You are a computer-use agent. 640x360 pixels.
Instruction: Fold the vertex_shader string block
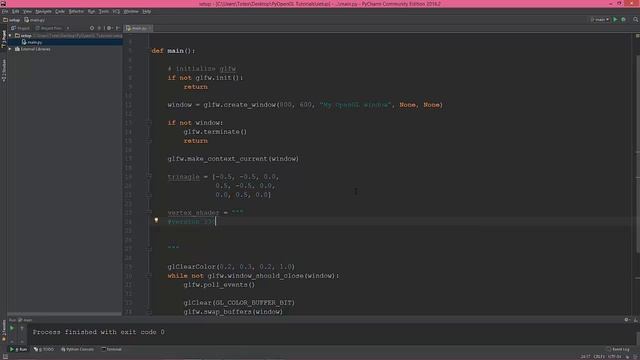click(x=149, y=213)
